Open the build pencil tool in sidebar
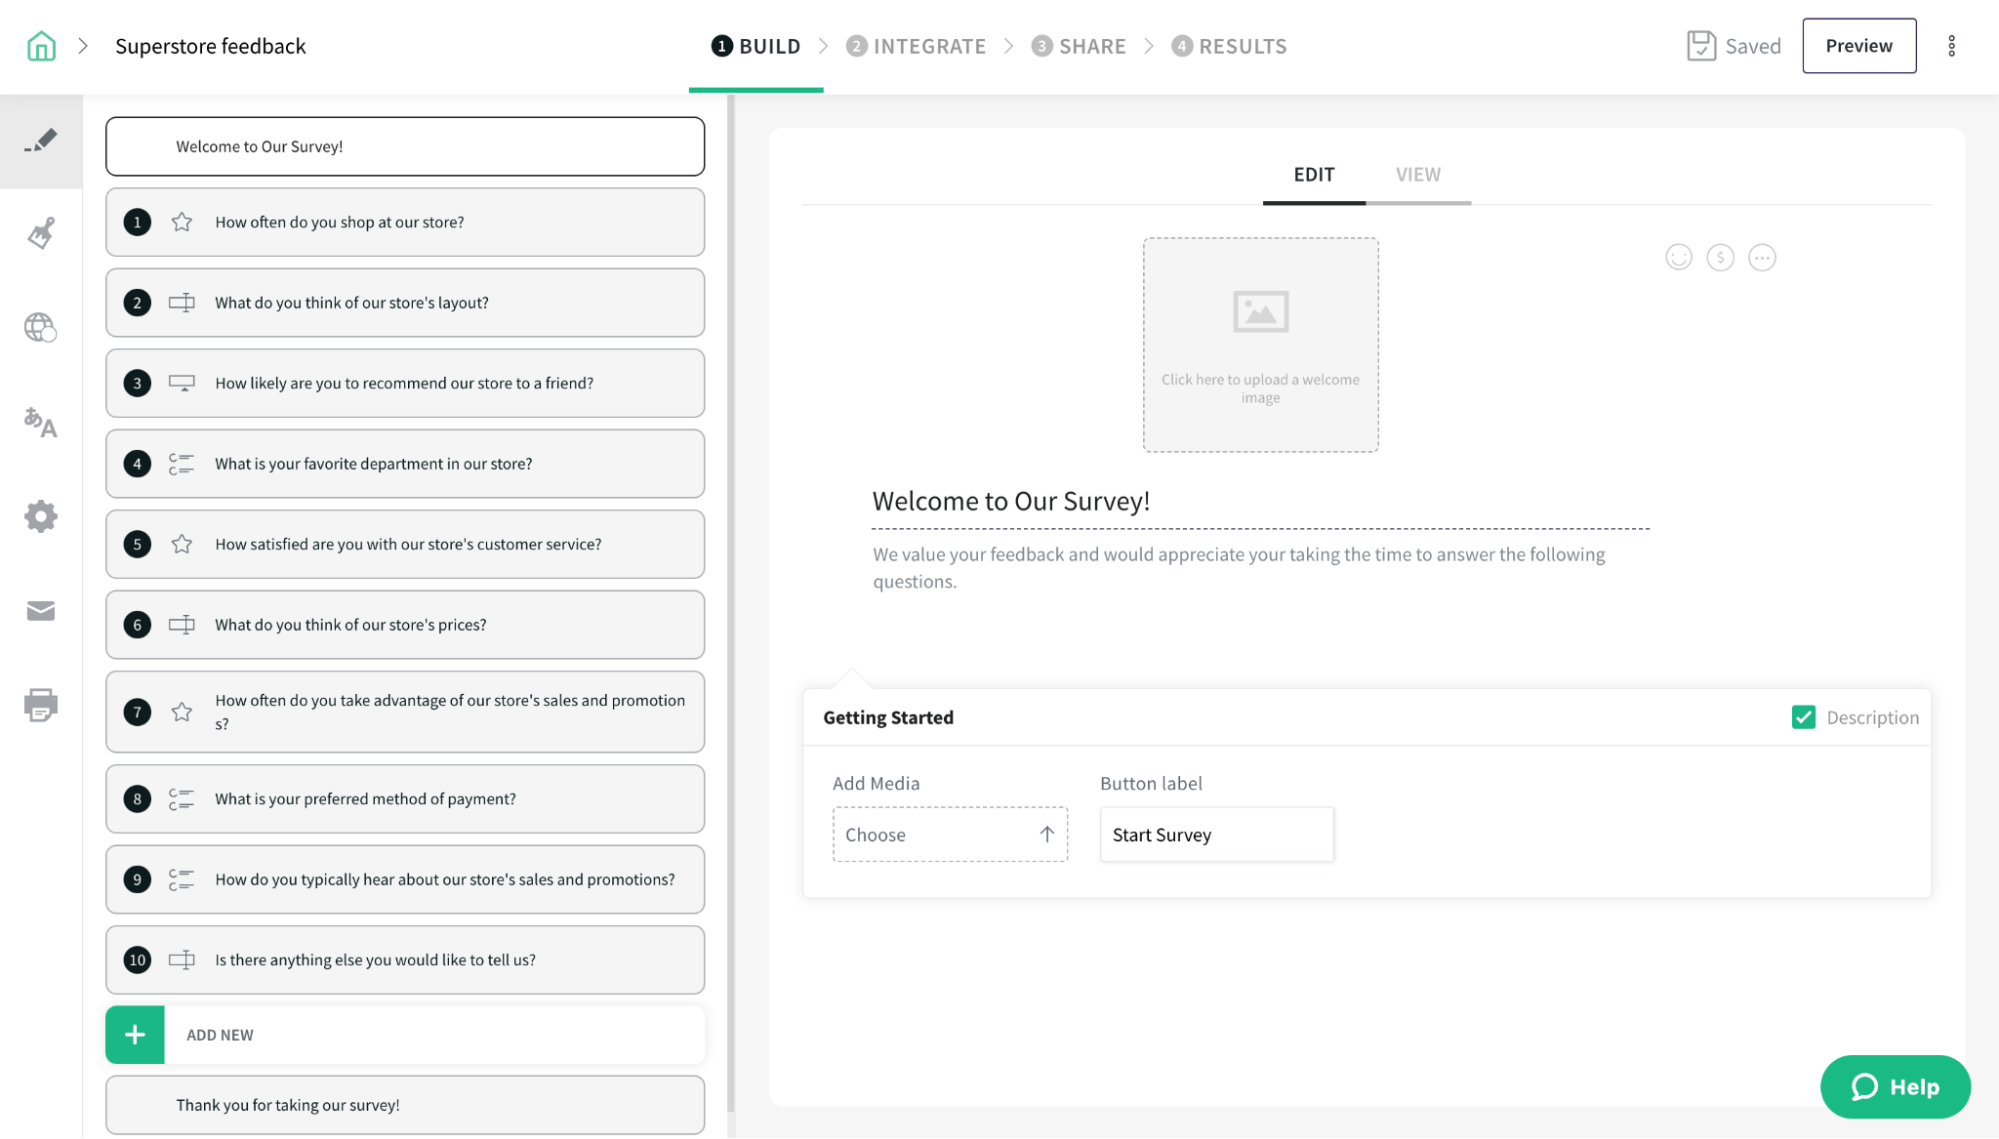1999x1139 pixels. (x=41, y=141)
